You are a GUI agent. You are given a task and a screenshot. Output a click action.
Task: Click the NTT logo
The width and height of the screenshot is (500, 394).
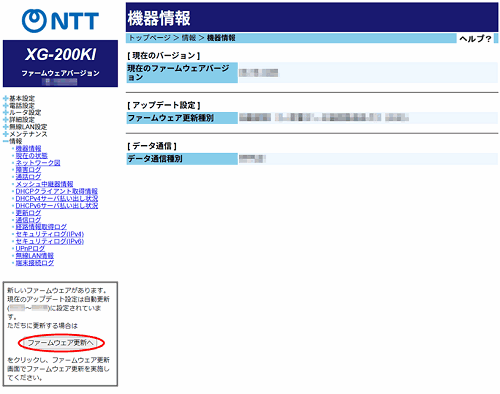[60, 21]
